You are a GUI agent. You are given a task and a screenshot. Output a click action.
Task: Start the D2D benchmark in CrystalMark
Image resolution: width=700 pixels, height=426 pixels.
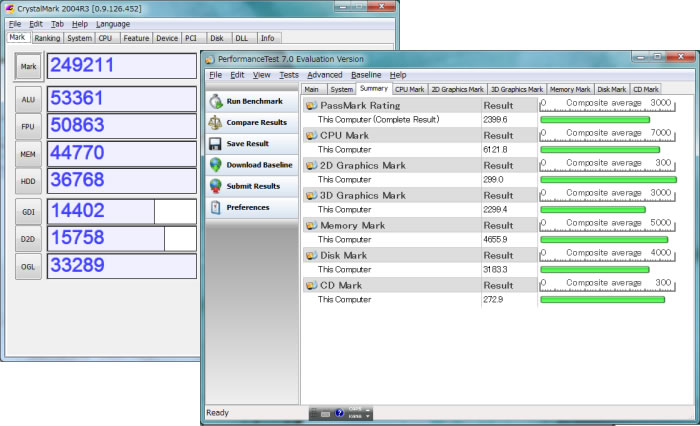pyautogui.click(x=28, y=239)
